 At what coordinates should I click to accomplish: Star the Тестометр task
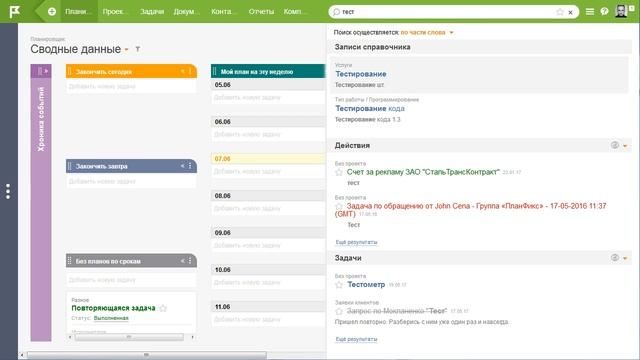[339, 284]
